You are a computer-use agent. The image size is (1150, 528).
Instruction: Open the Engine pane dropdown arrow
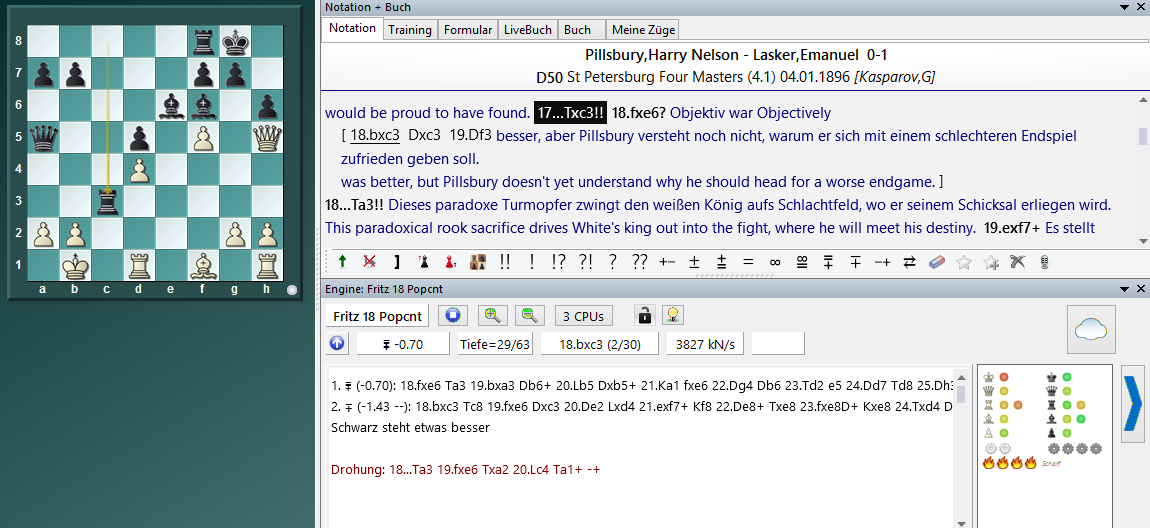point(1125,289)
